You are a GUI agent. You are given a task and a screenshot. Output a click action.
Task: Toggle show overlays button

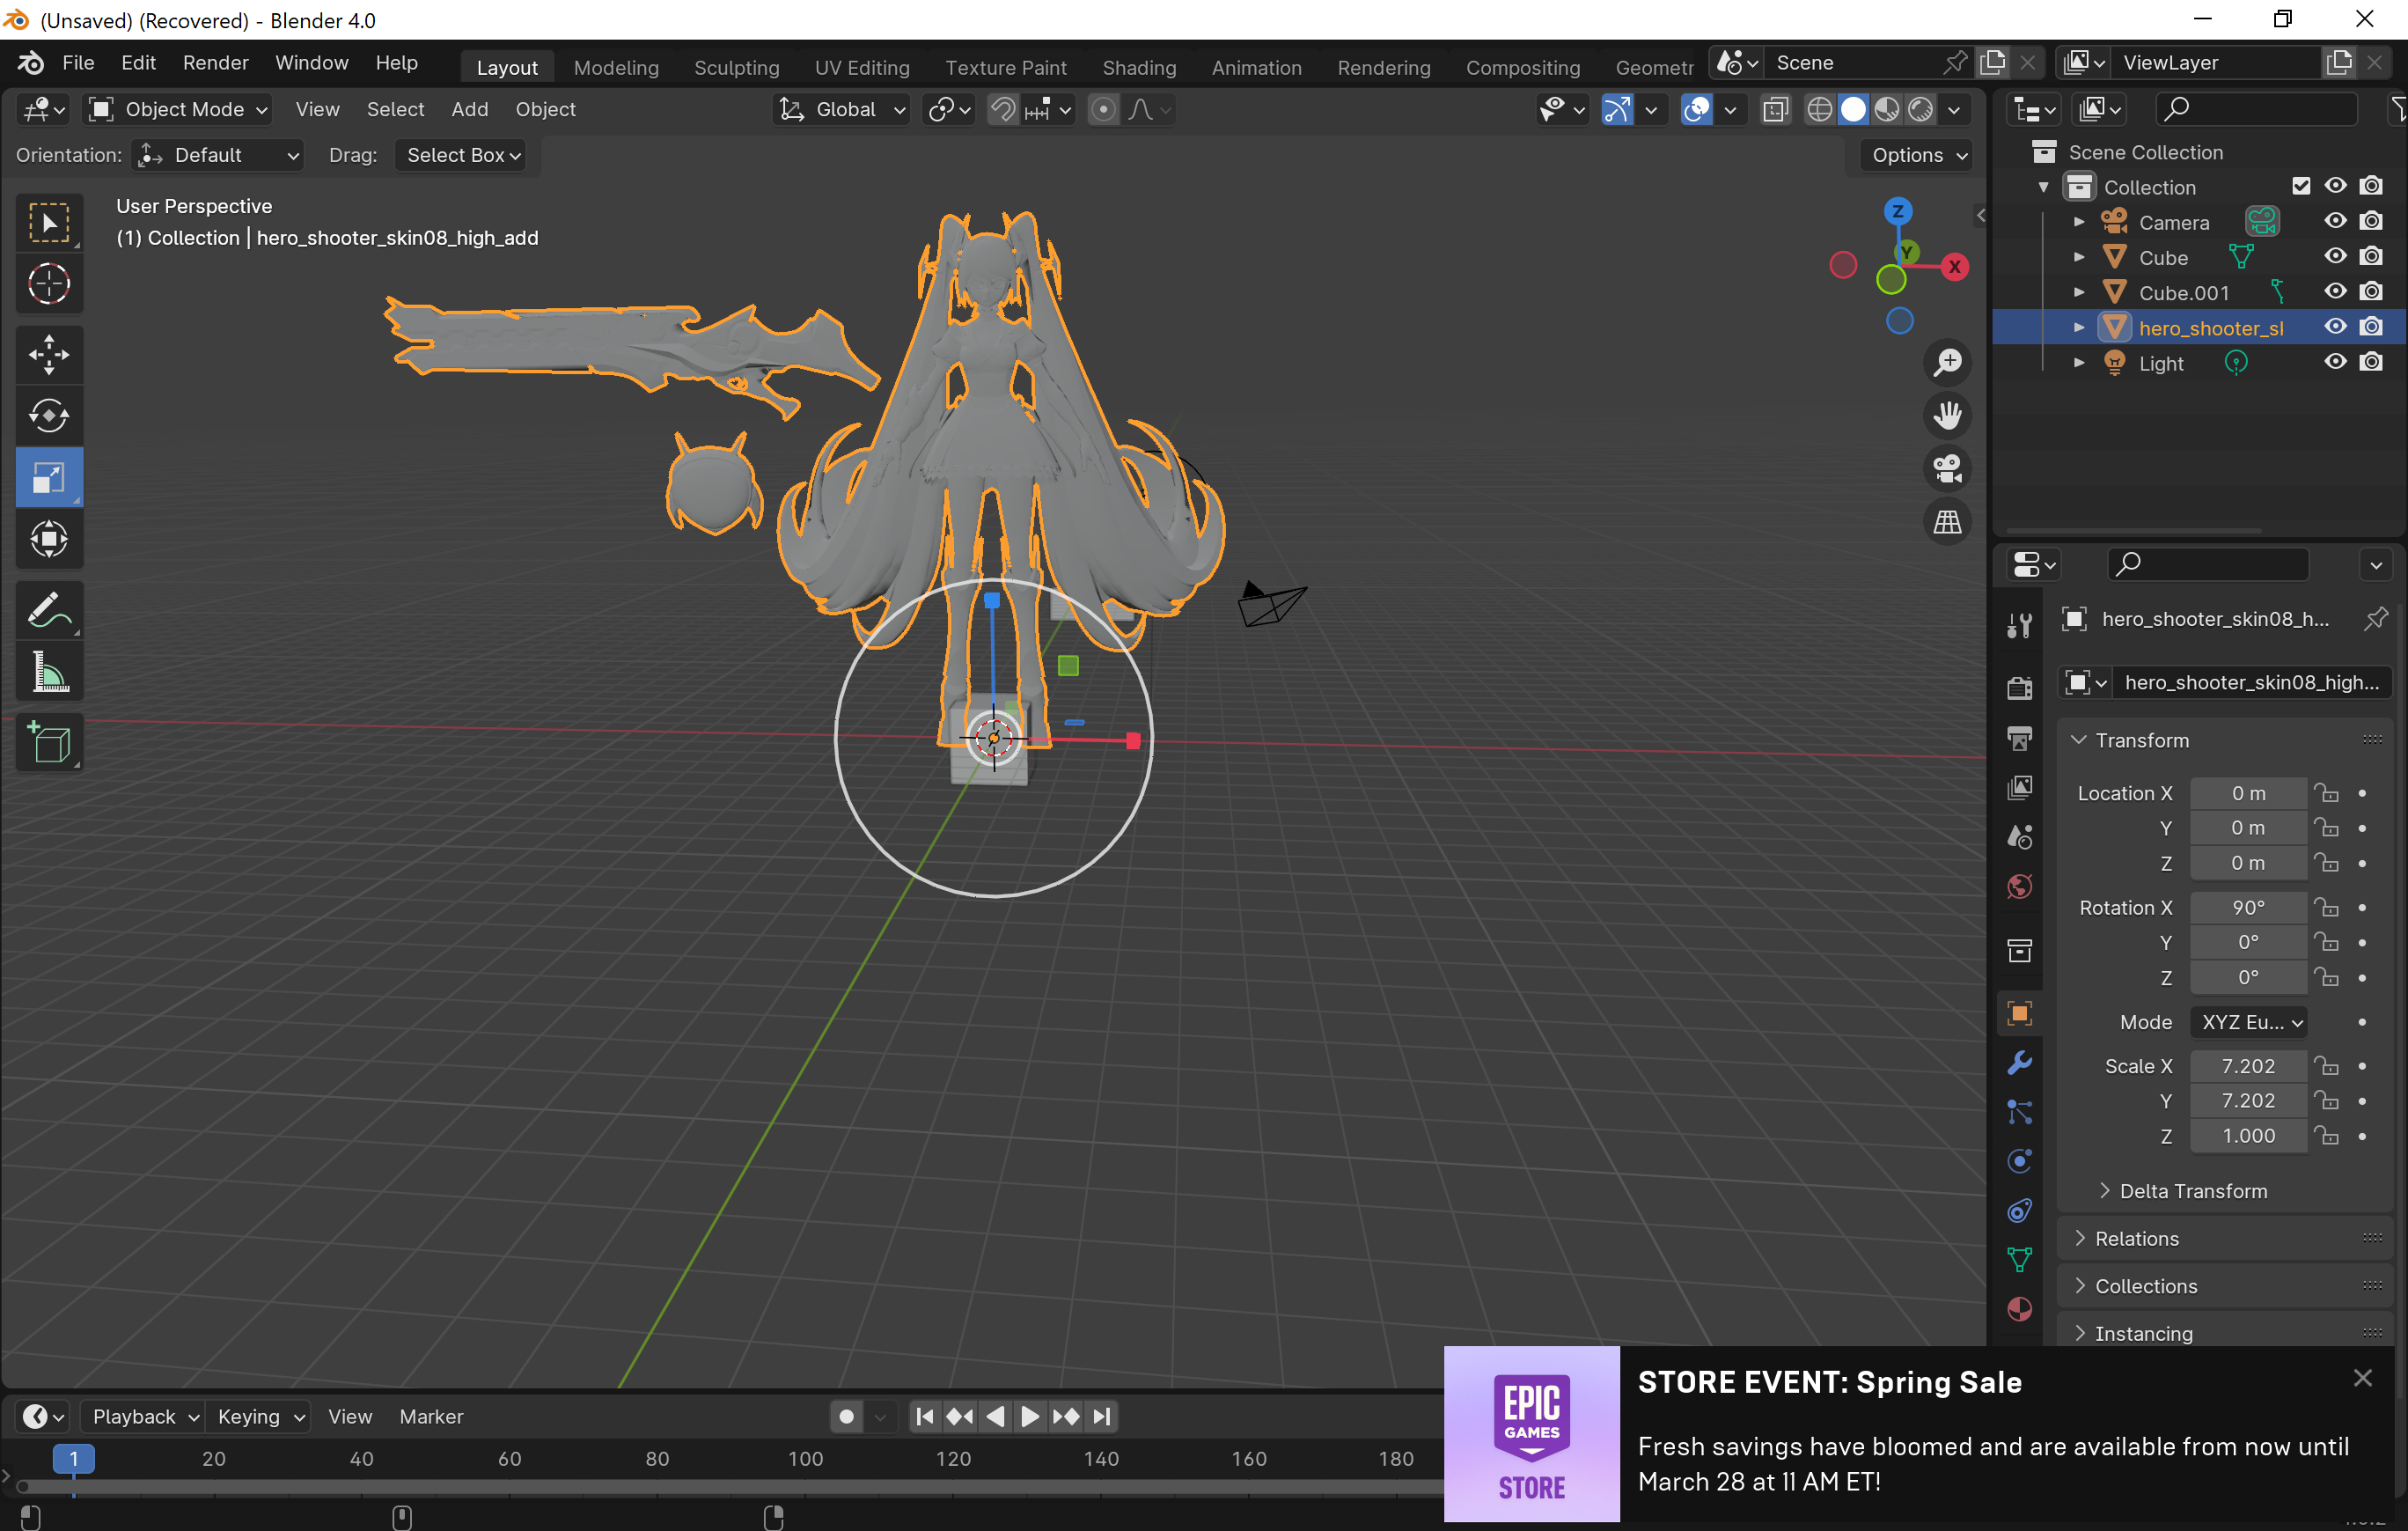[x=1696, y=109]
